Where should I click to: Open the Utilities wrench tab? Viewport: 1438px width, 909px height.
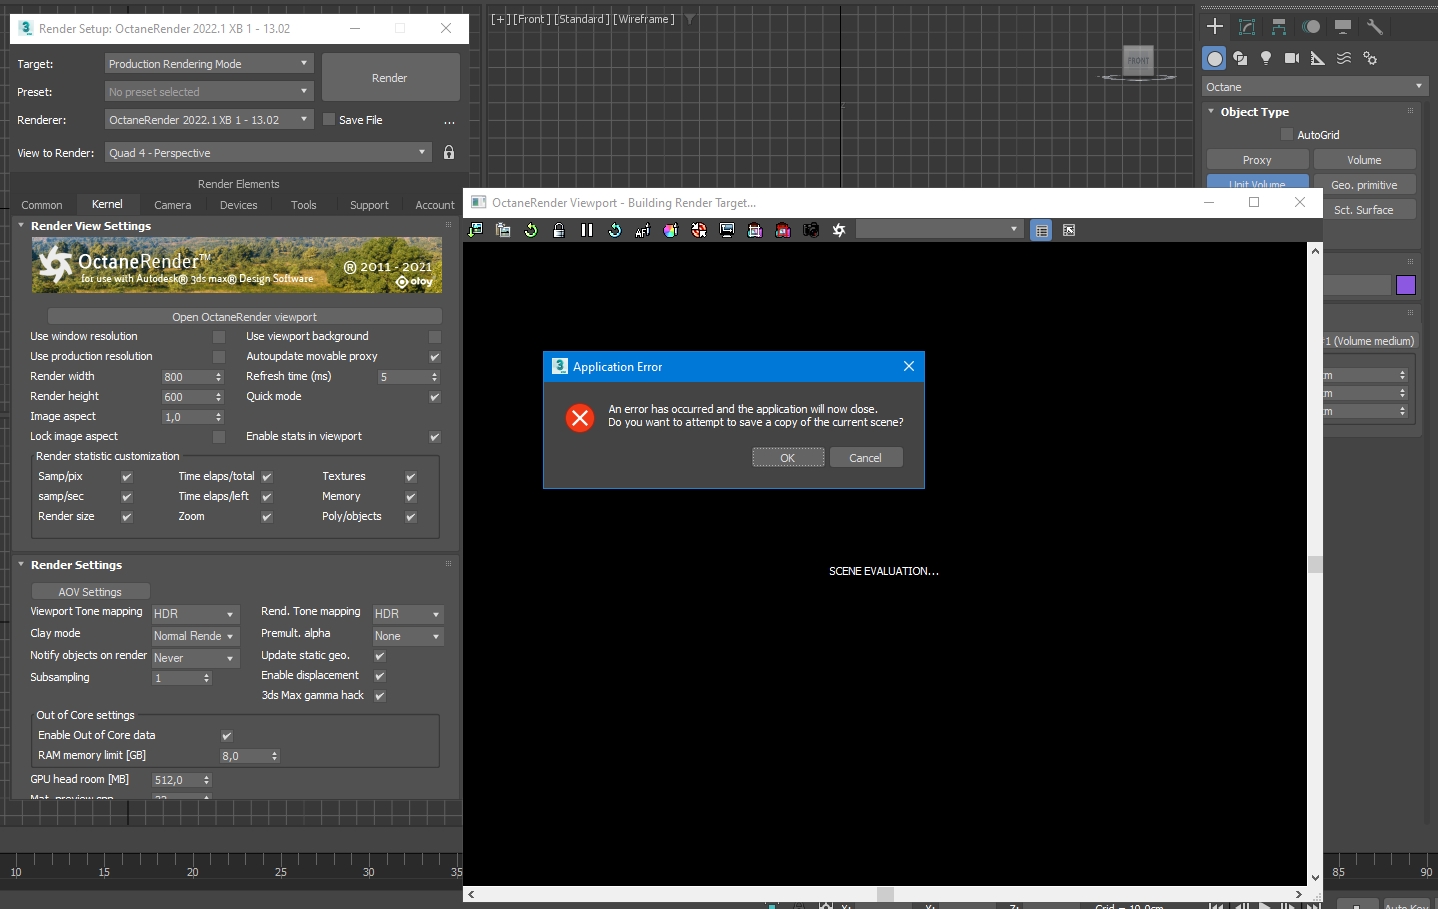tap(1375, 27)
